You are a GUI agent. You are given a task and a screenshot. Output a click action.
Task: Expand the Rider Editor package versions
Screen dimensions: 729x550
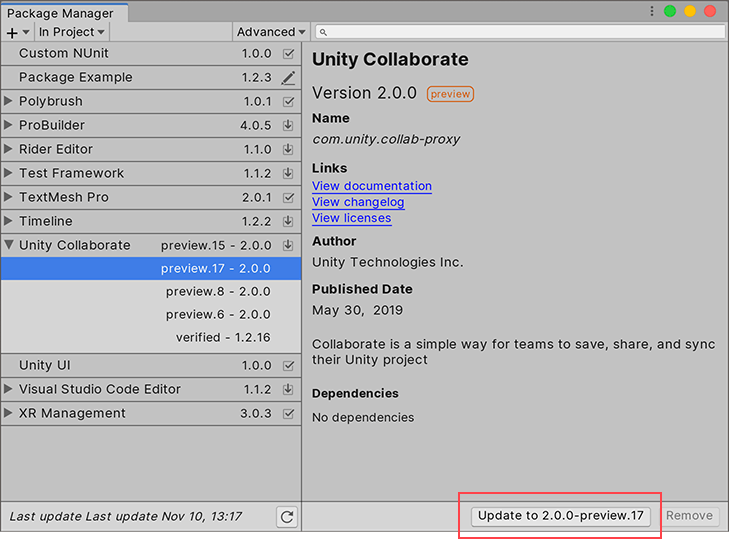point(8,149)
